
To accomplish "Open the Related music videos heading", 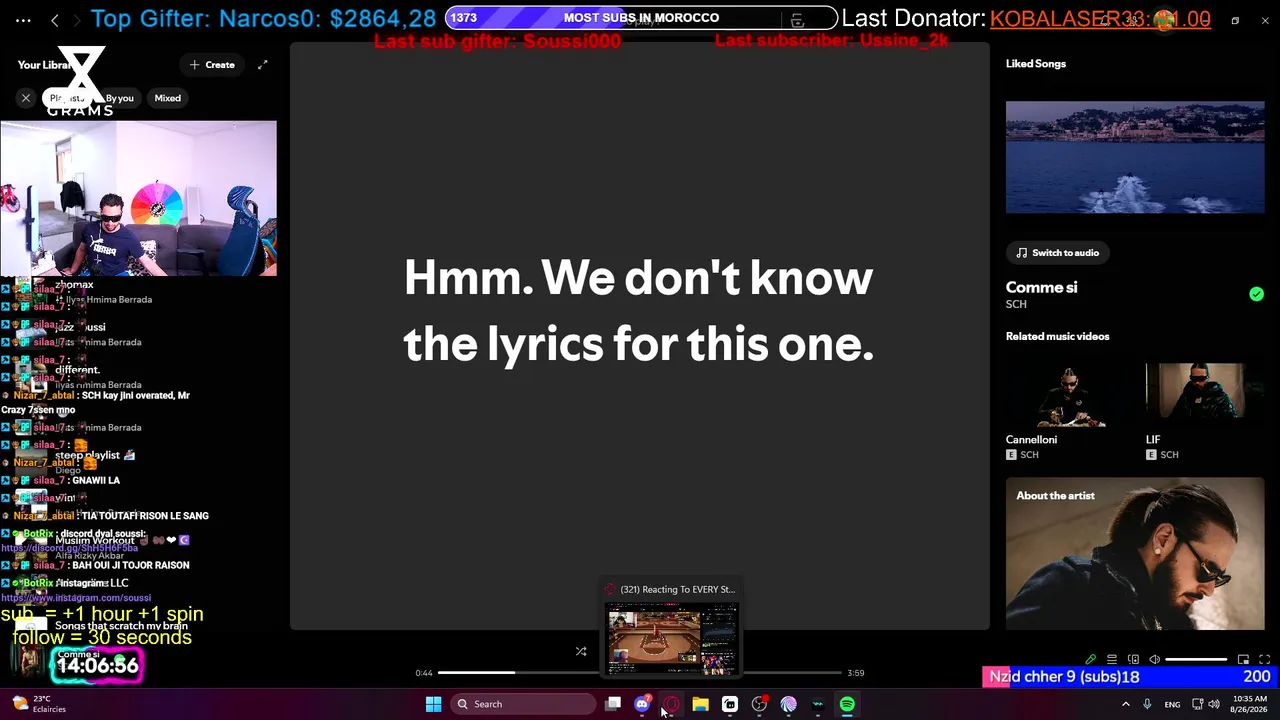I will [1057, 337].
